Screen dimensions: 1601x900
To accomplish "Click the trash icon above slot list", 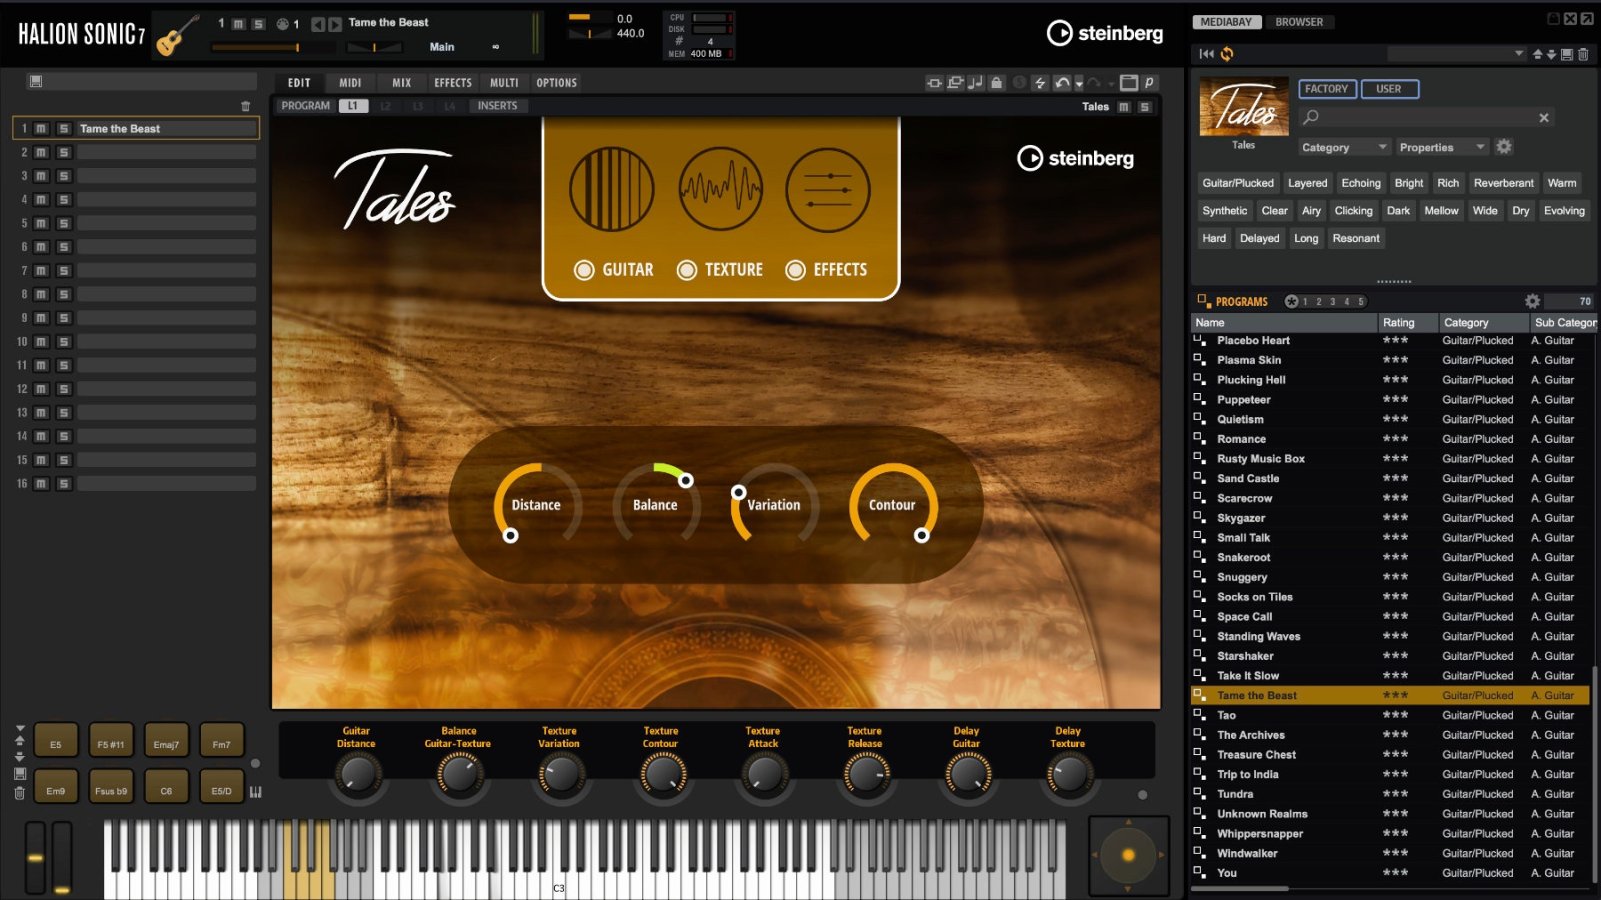I will (245, 106).
